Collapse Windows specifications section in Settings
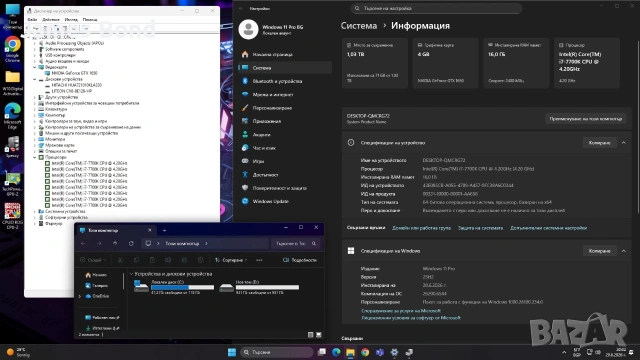 [623, 251]
